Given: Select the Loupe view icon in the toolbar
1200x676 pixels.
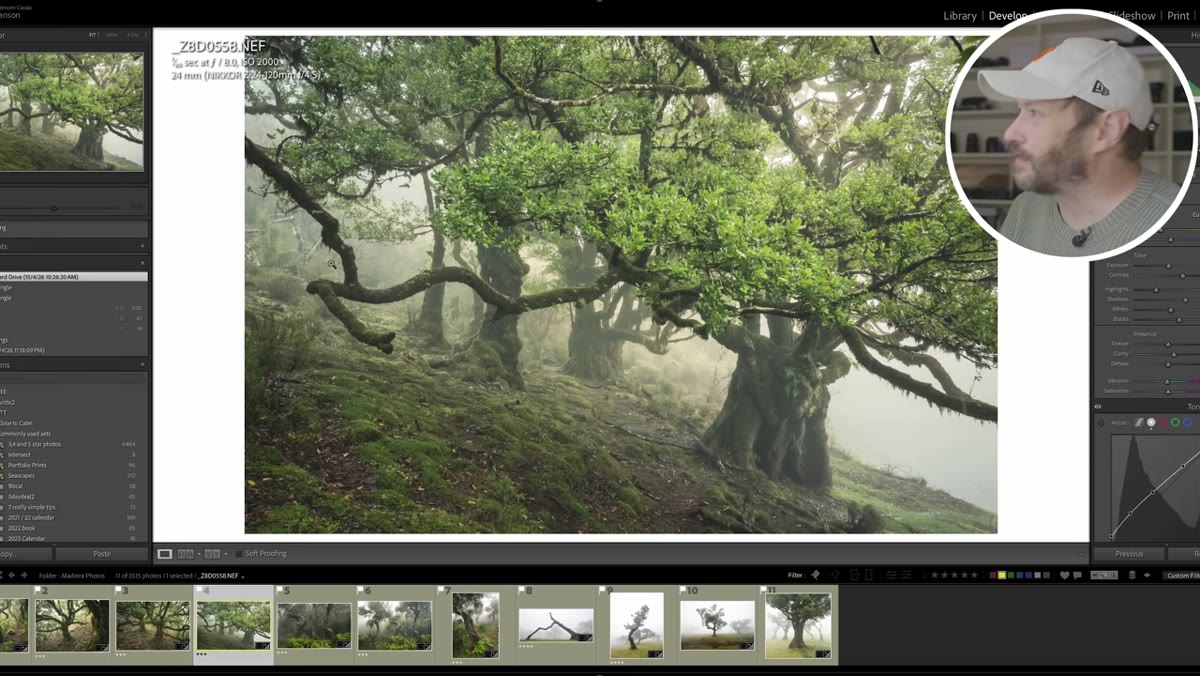Looking at the screenshot, I should (165, 553).
